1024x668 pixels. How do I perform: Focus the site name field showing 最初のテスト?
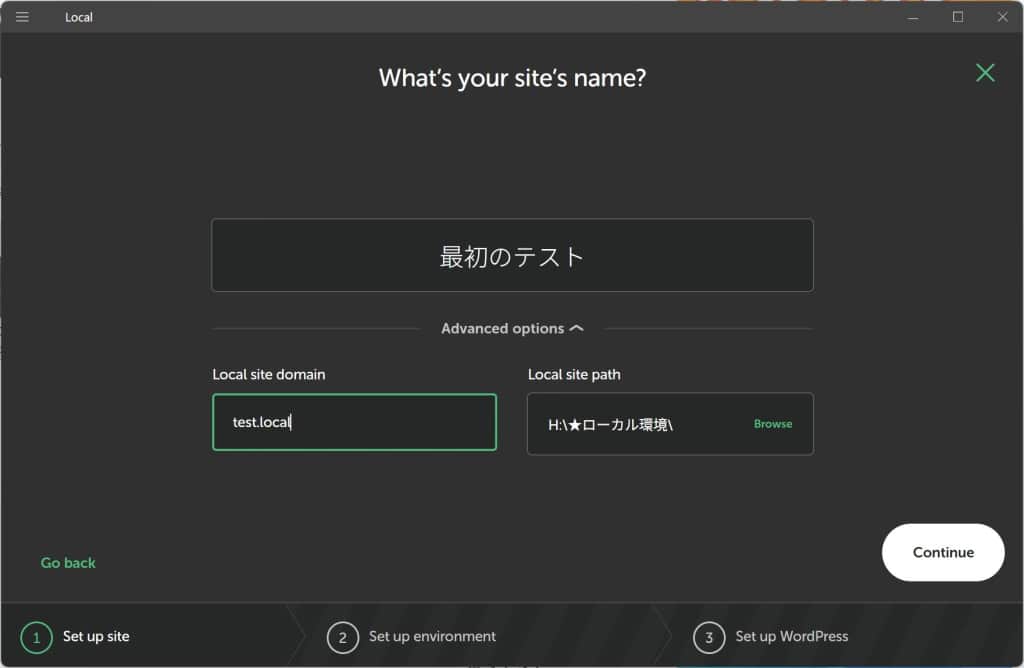tap(512, 256)
